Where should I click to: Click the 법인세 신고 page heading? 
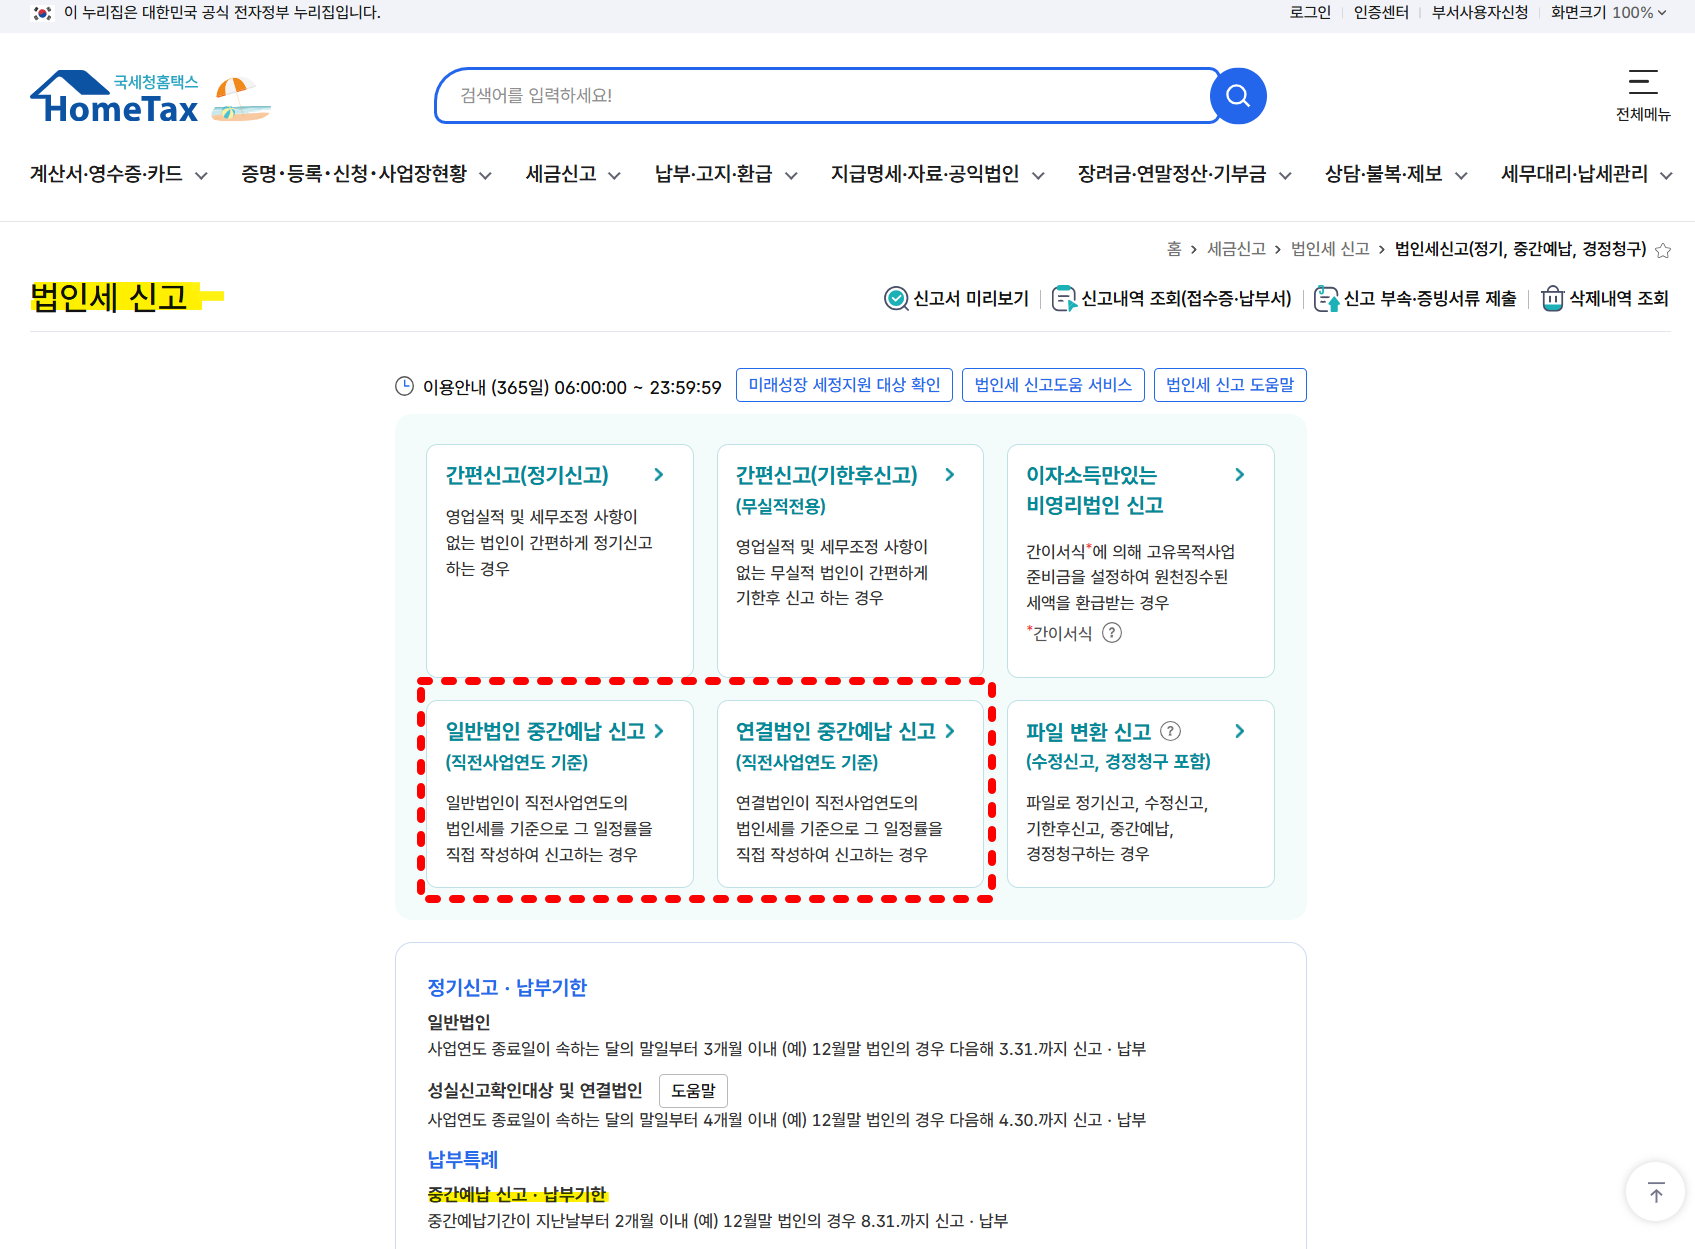coord(109,297)
